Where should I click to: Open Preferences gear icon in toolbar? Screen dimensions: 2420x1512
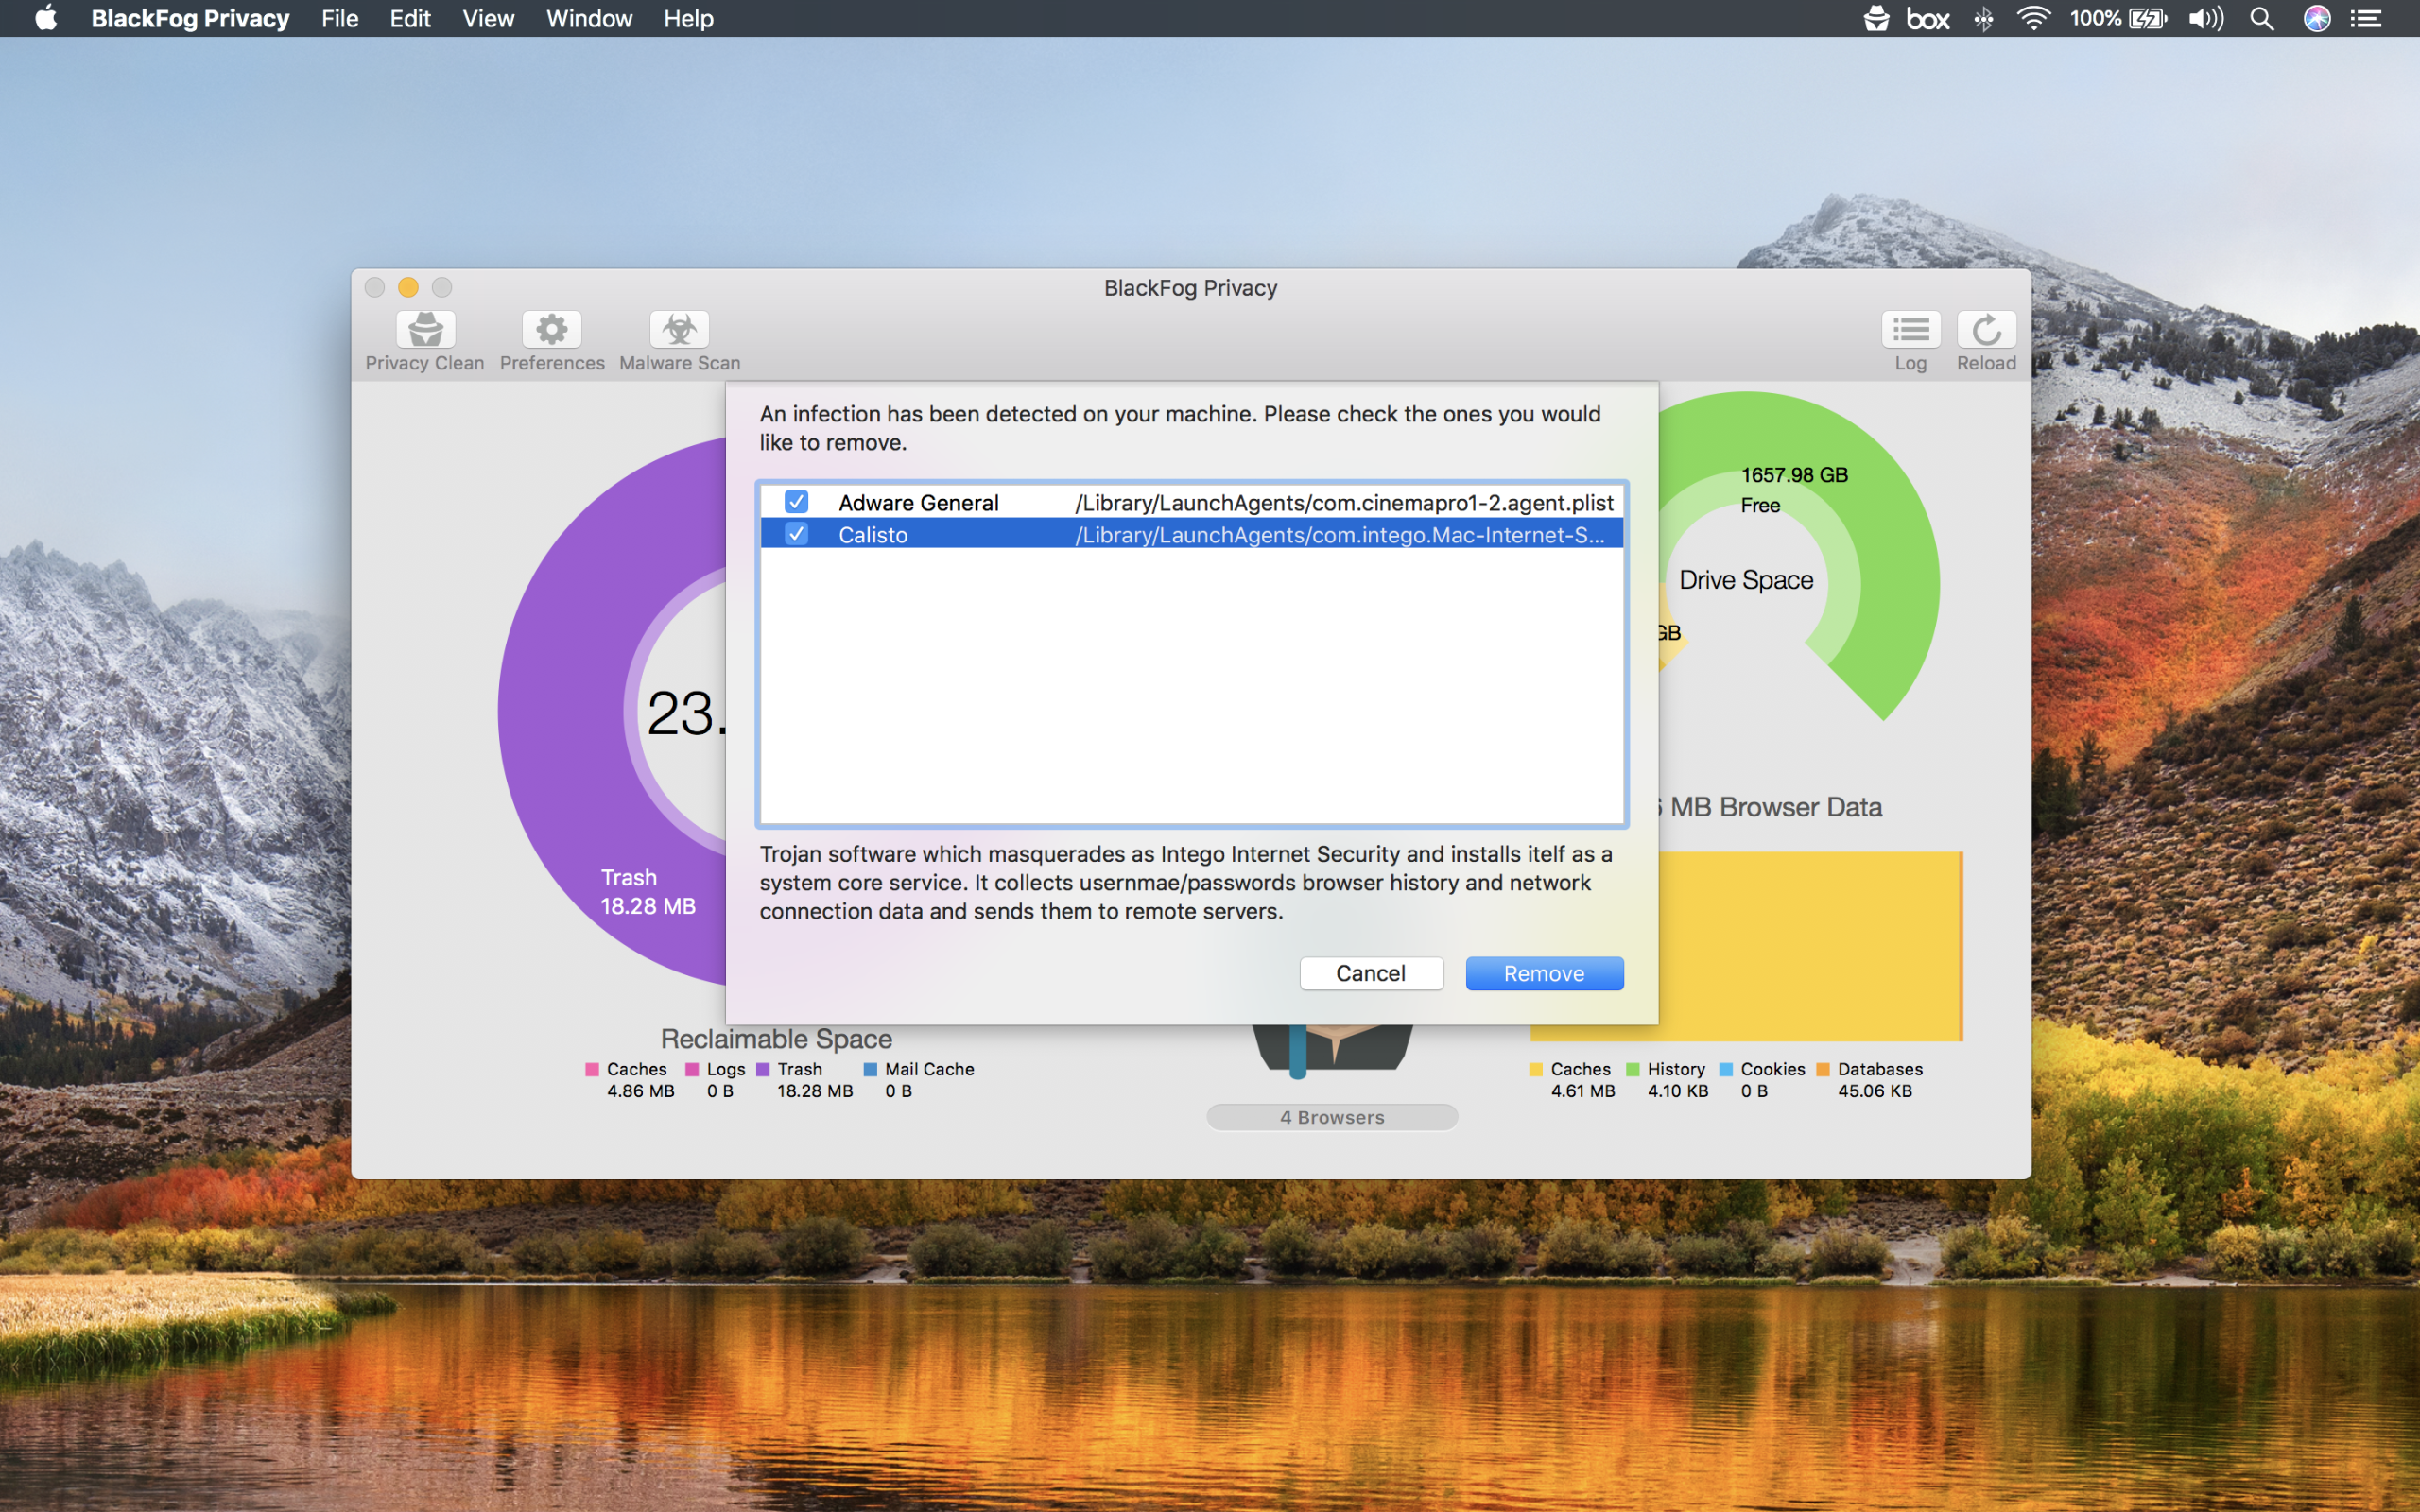(x=551, y=330)
